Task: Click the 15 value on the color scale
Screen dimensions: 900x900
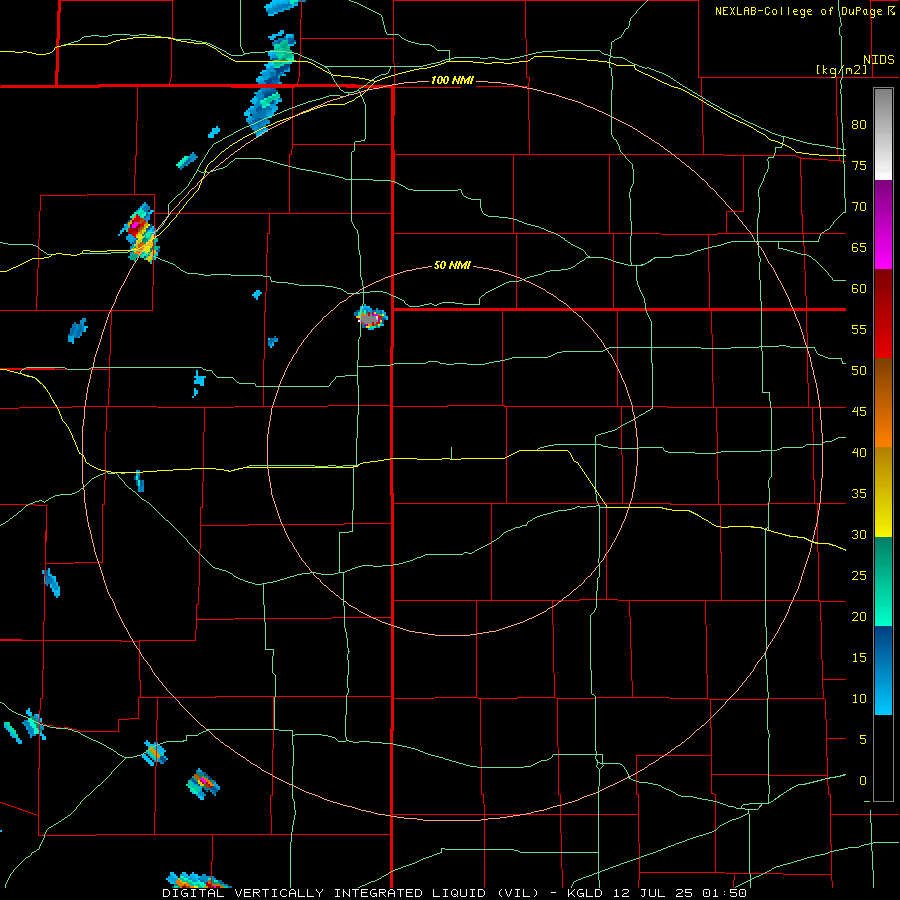Action: pos(859,657)
